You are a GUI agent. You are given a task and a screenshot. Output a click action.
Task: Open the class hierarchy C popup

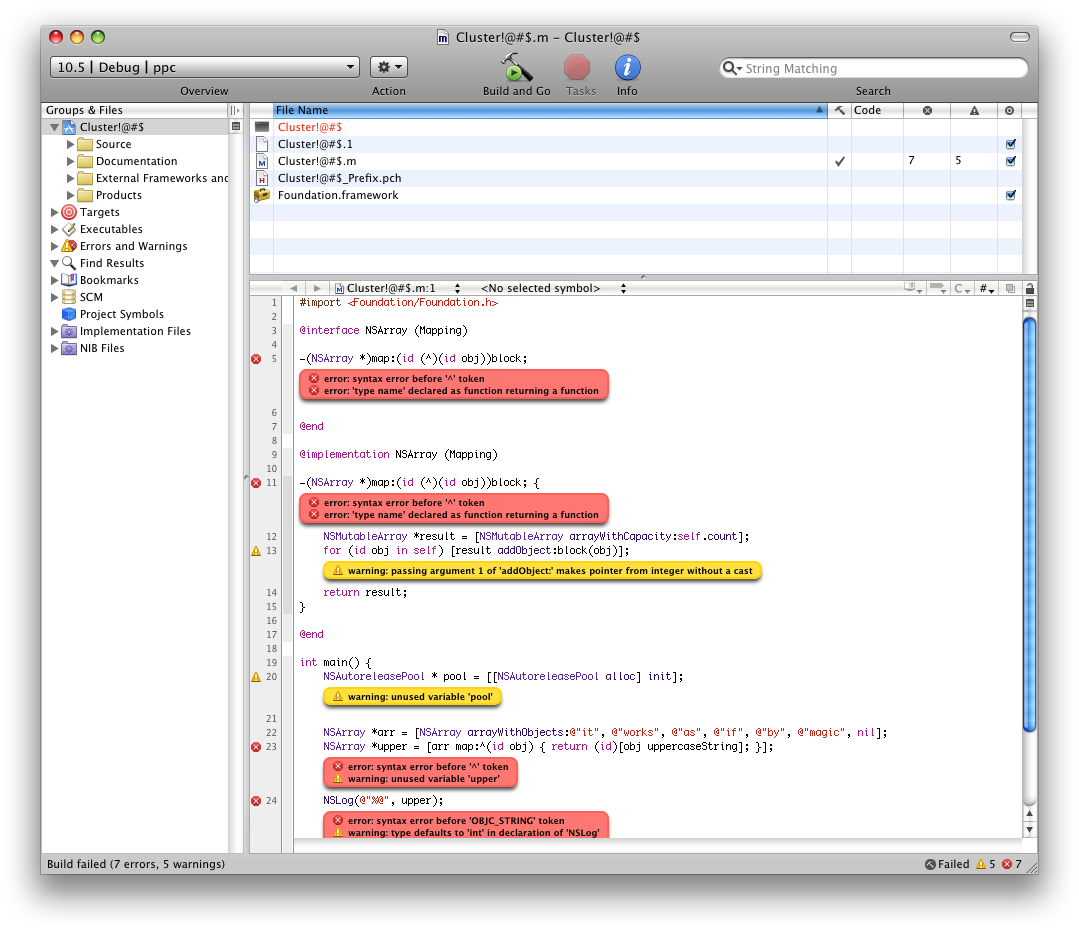(962, 288)
